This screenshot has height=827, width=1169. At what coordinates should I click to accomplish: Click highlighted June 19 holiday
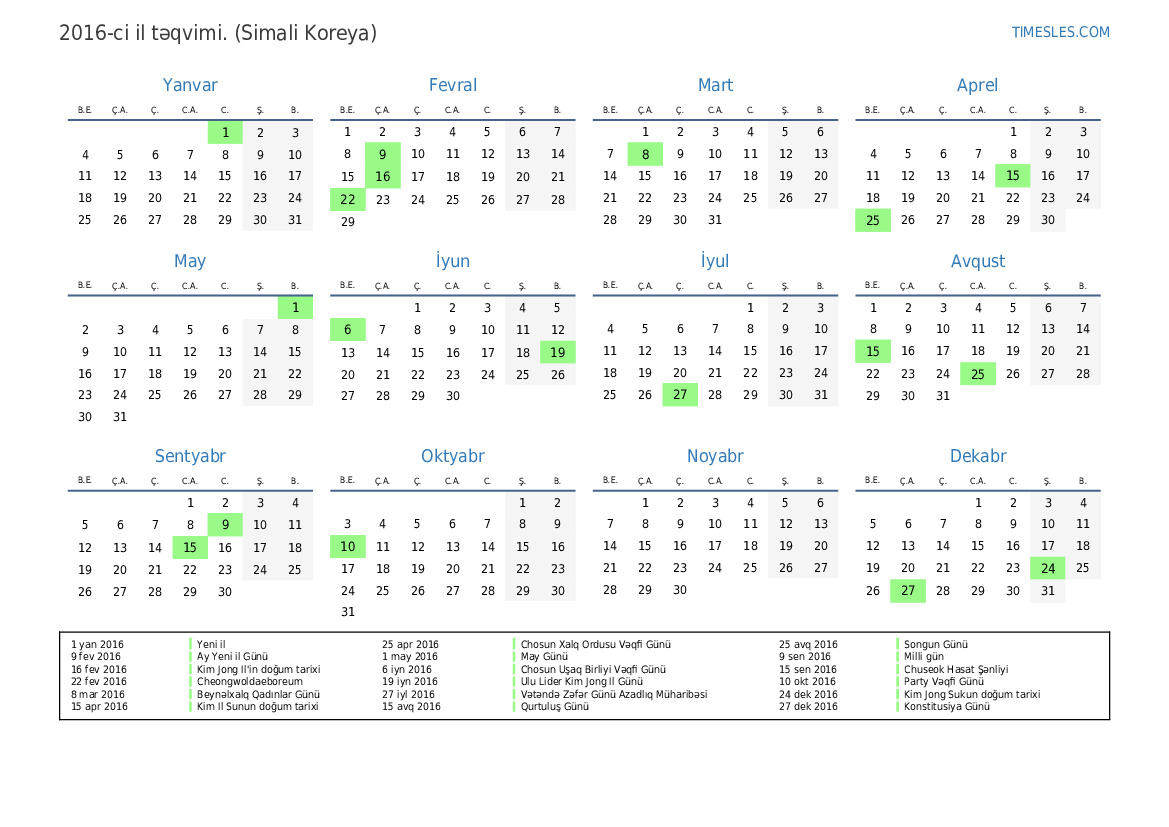pos(558,353)
